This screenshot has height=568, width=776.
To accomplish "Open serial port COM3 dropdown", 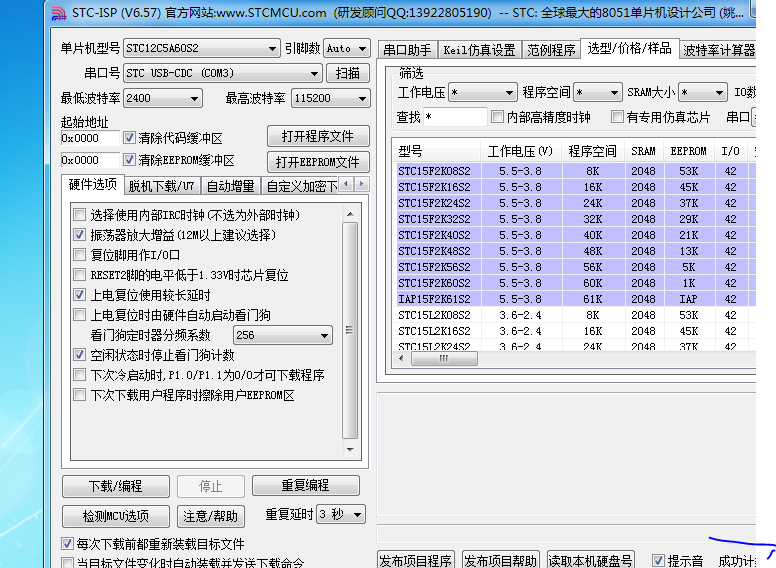I will click(x=223, y=73).
